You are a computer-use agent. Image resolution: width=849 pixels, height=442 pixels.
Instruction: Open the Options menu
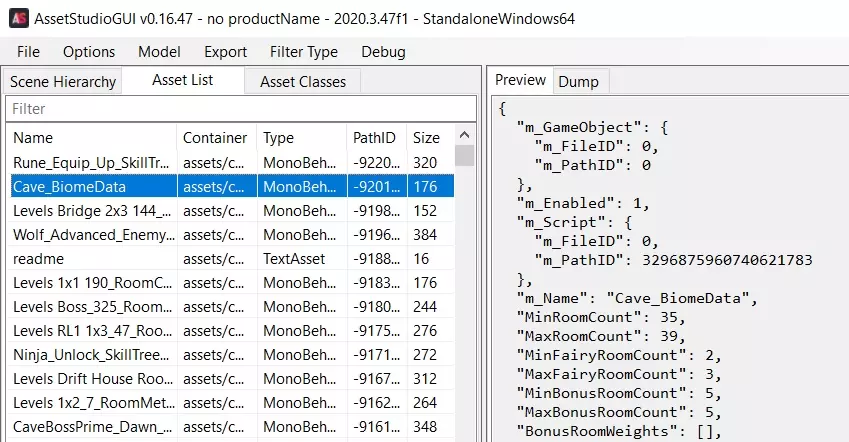[x=89, y=52]
